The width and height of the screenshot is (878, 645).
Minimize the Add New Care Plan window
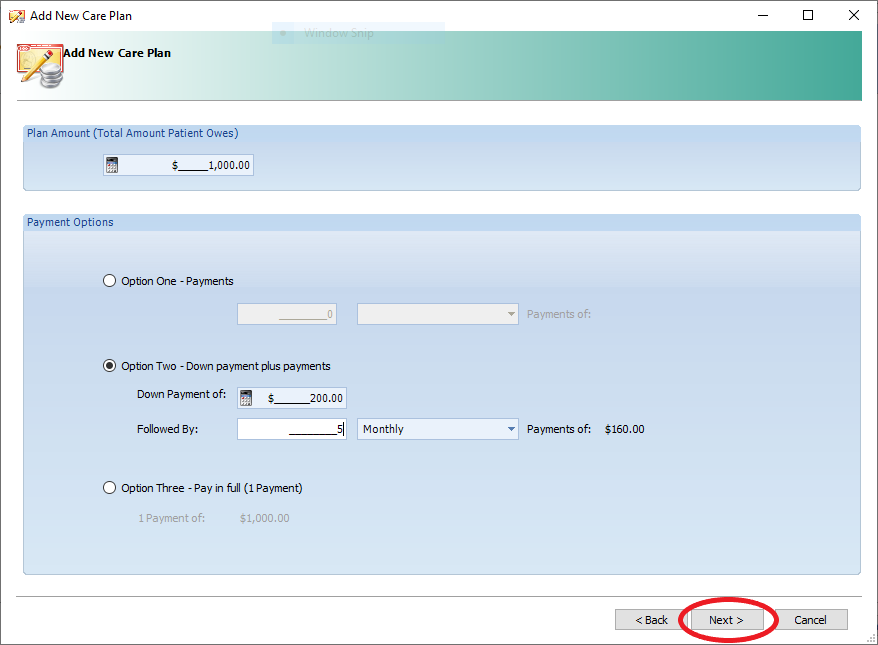762,15
